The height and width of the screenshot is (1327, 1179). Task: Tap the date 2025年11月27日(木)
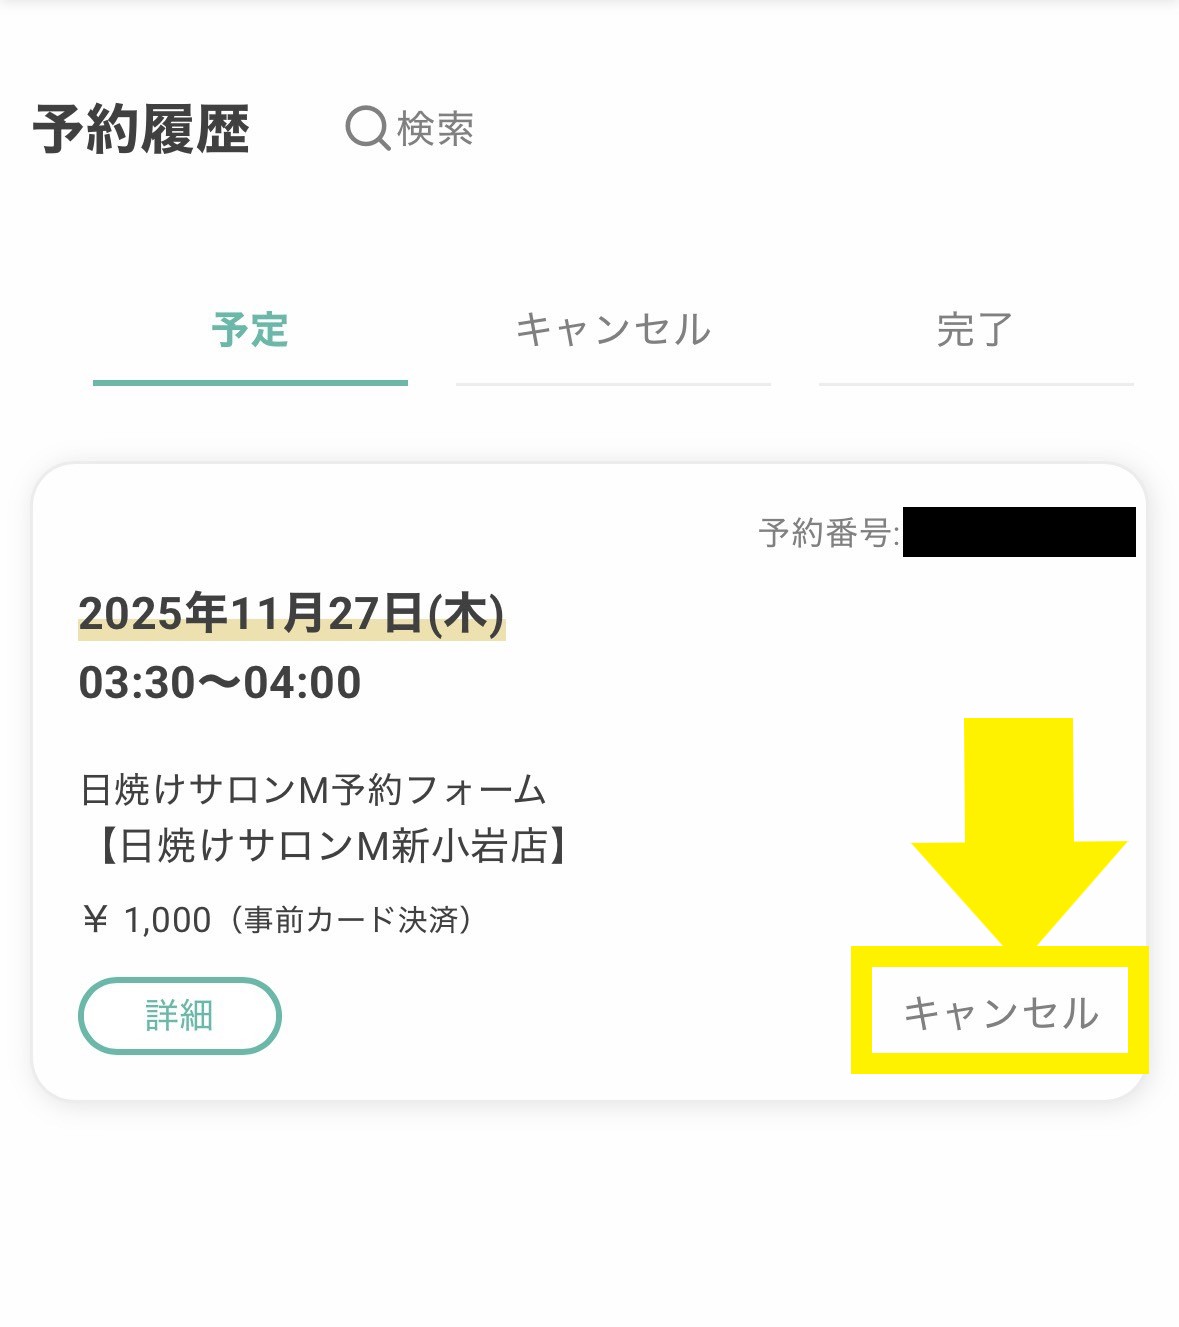pos(291,613)
